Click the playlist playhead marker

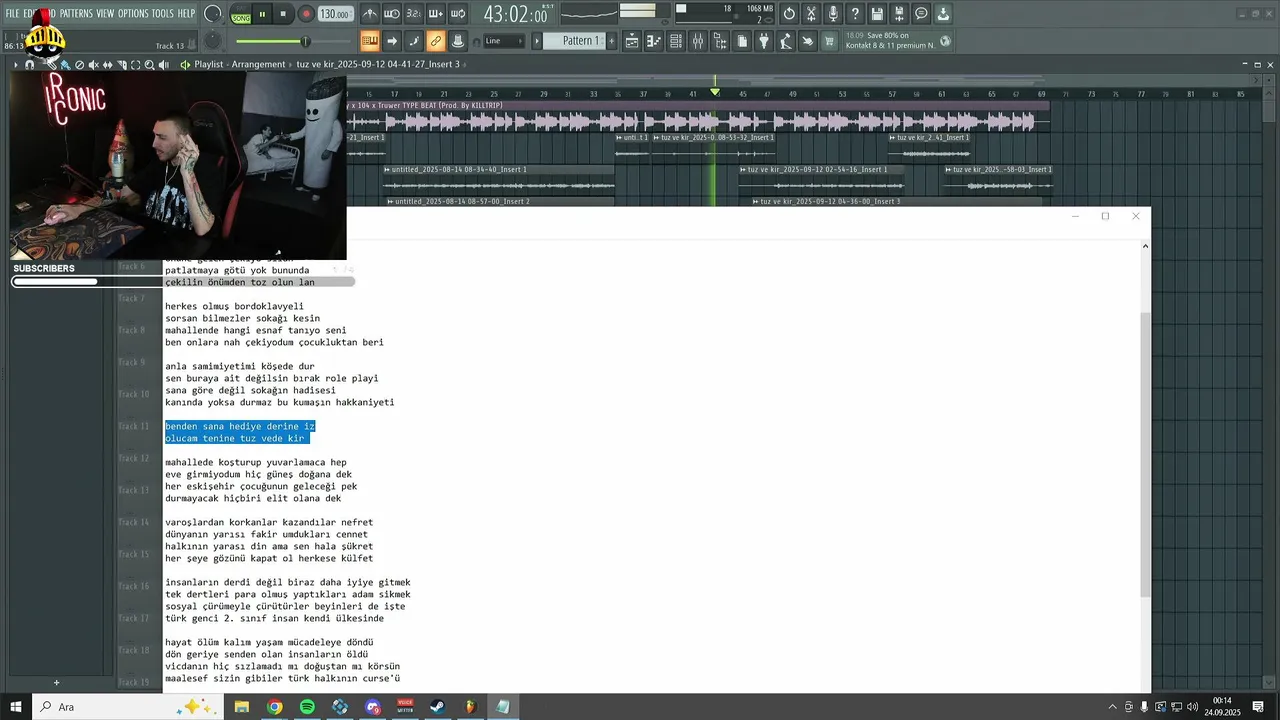point(714,92)
